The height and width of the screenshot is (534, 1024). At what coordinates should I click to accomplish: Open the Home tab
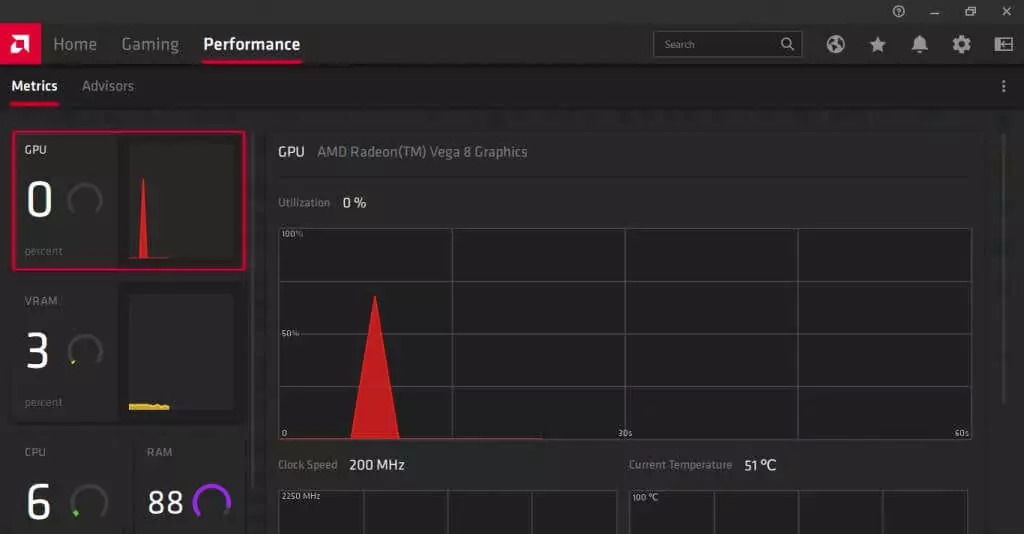[x=75, y=44]
